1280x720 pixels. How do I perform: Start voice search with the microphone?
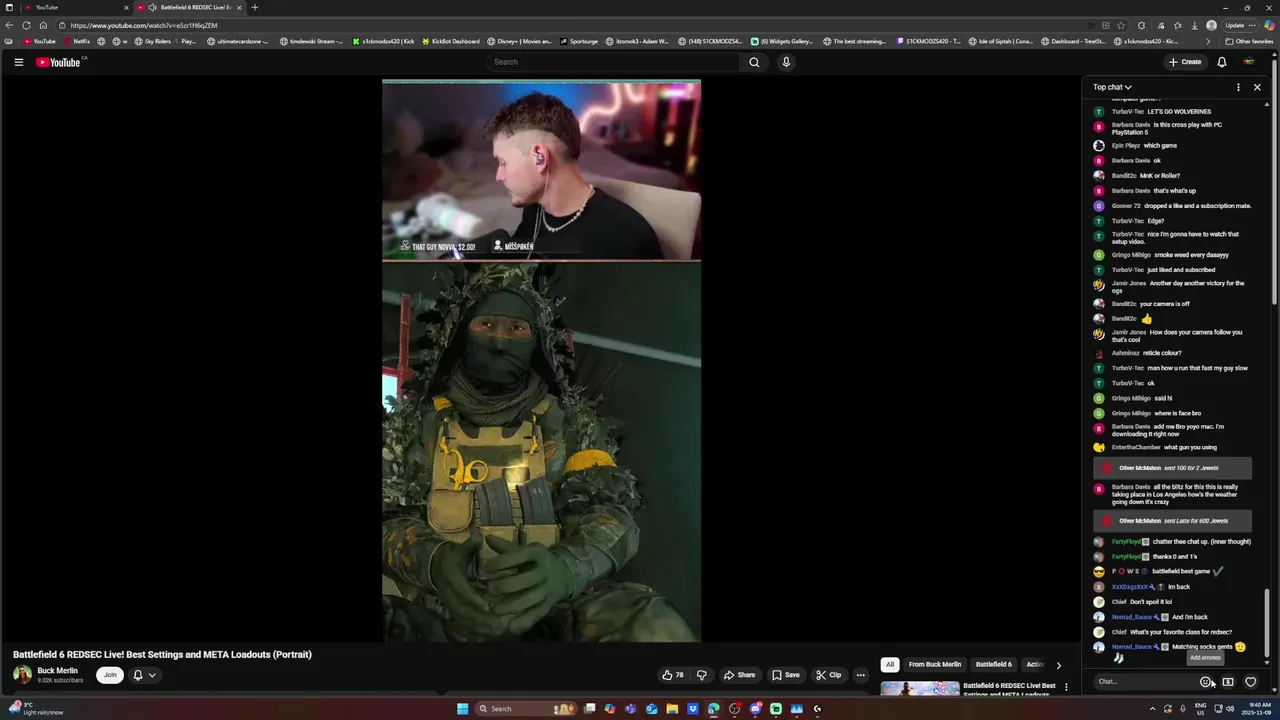(786, 62)
